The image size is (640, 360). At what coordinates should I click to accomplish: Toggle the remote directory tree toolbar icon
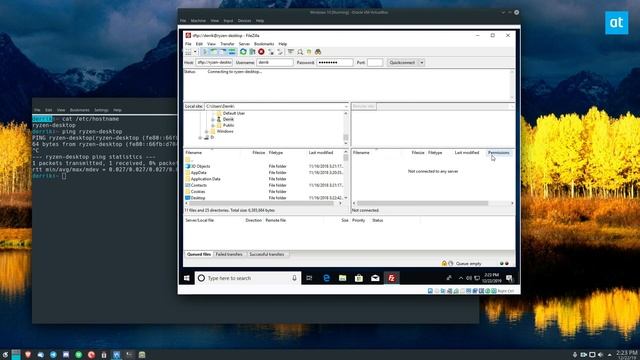pyautogui.click(x=223, y=52)
